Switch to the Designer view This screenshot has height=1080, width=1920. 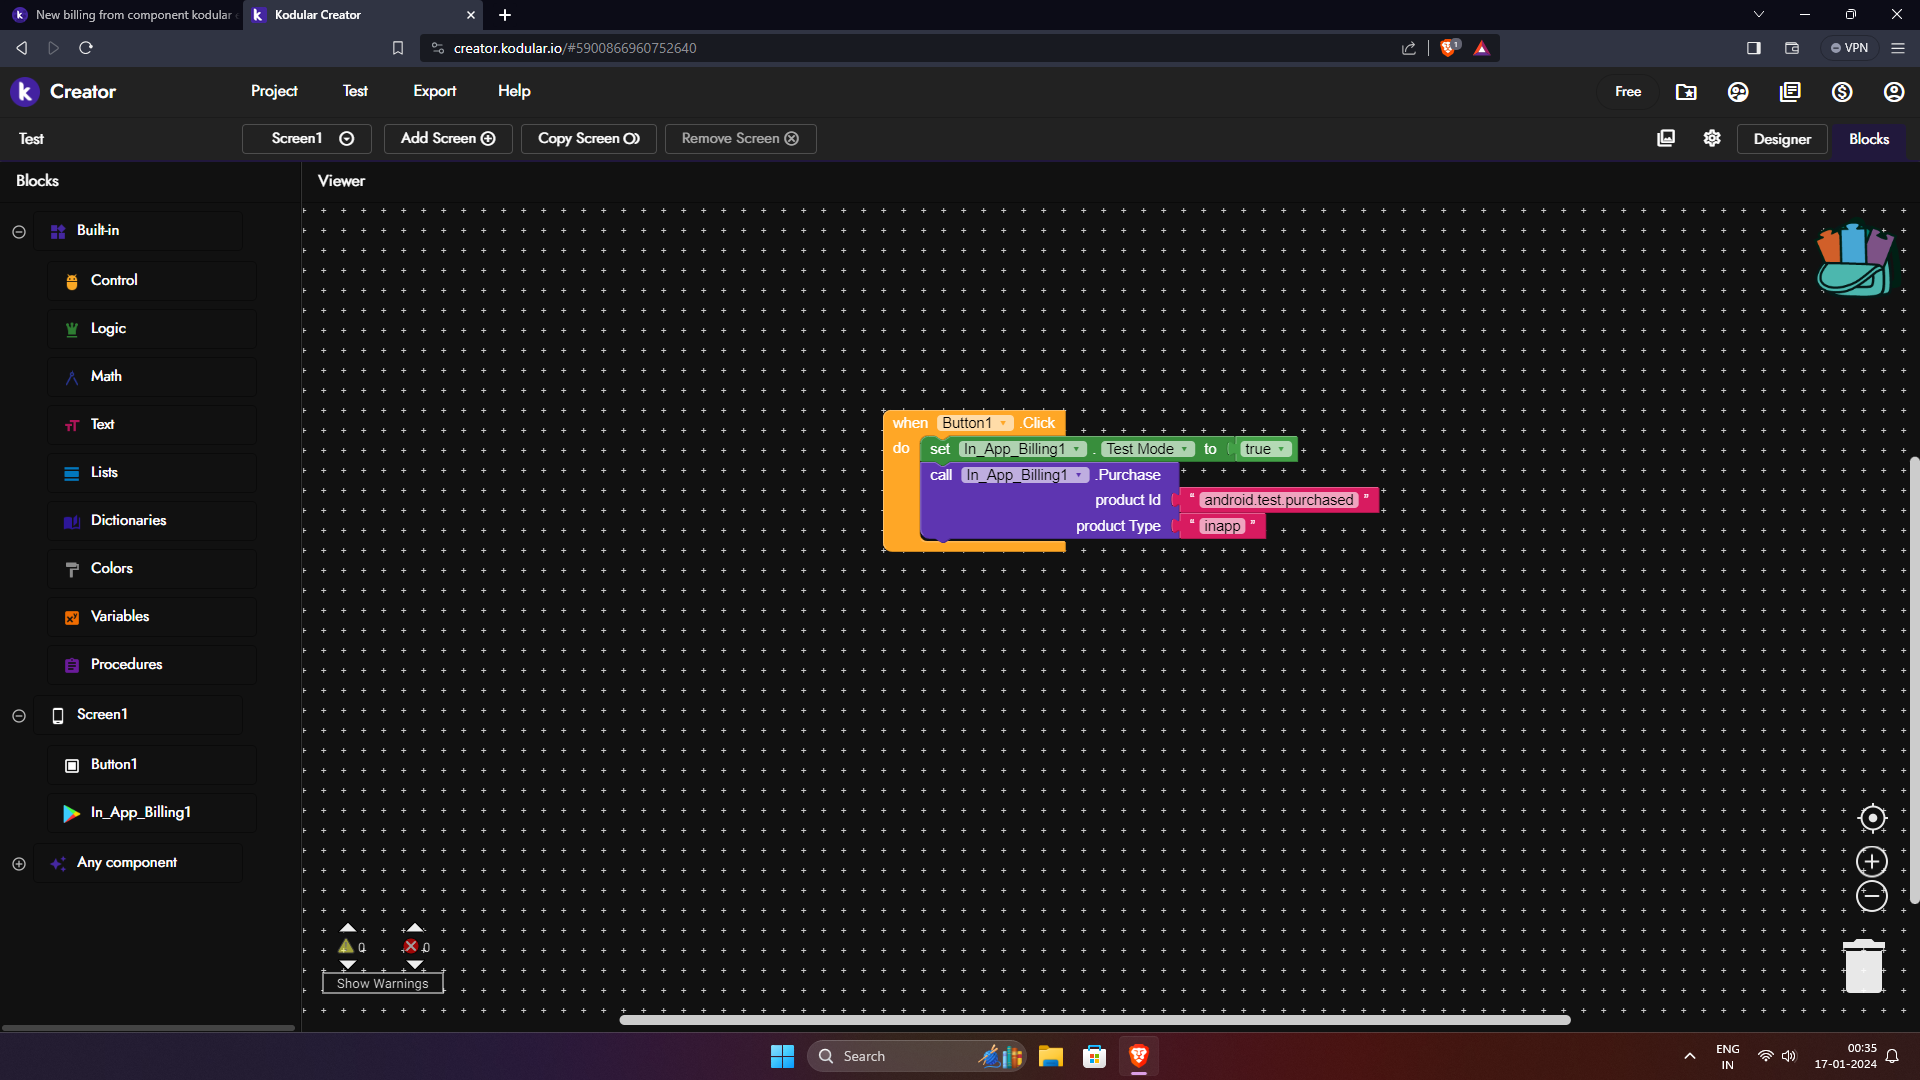(x=1781, y=139)
